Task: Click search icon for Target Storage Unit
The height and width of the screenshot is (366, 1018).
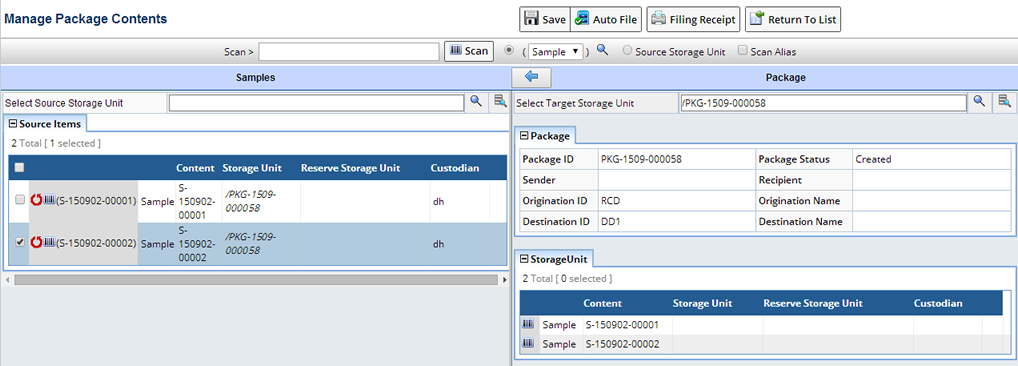Action: [x=979, y=101]
